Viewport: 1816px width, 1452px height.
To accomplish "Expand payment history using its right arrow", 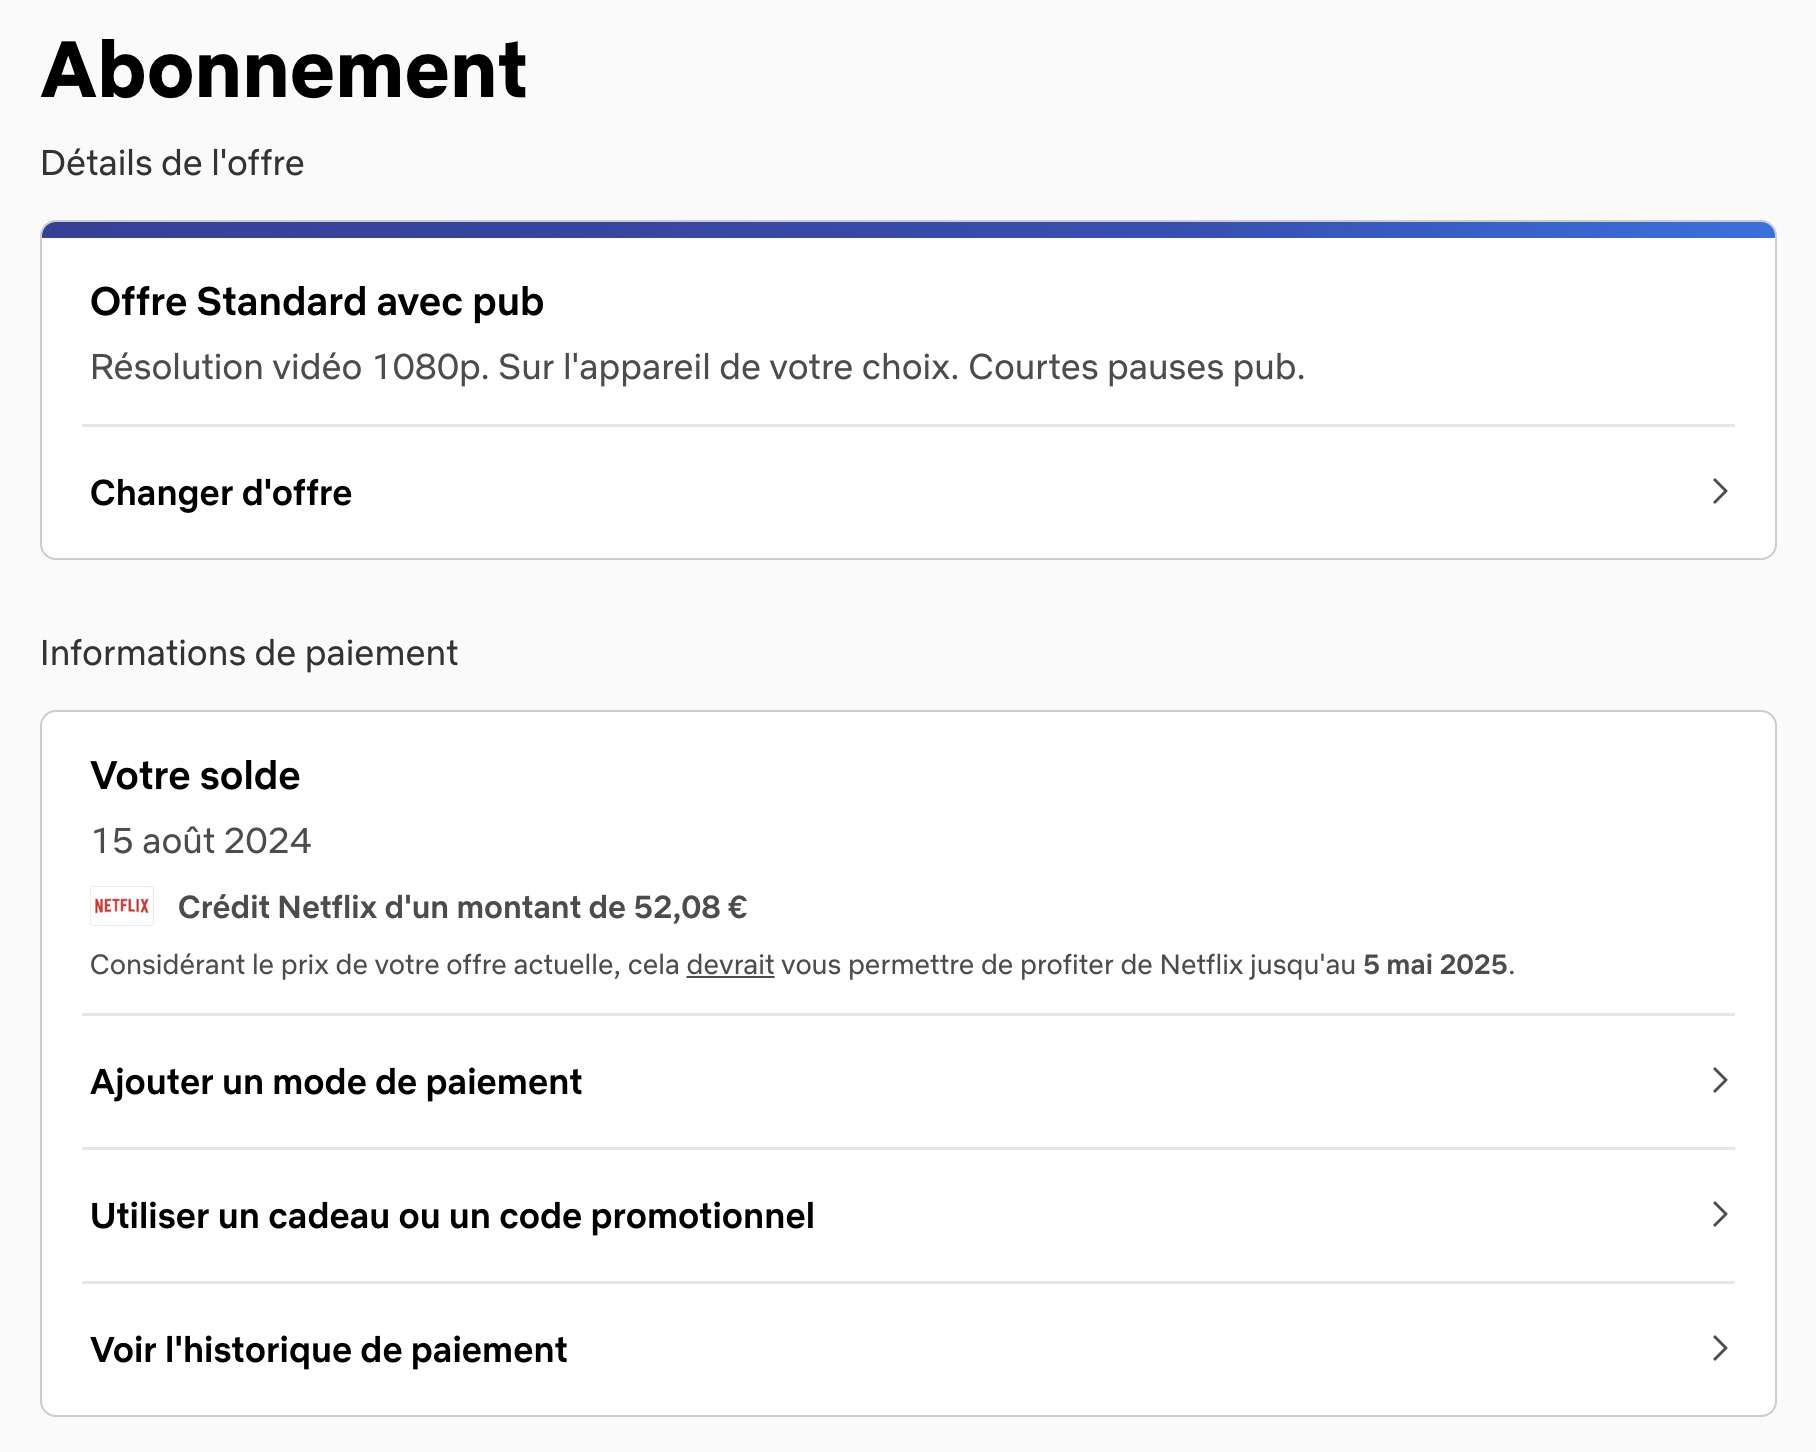I will point(1719,1349).
